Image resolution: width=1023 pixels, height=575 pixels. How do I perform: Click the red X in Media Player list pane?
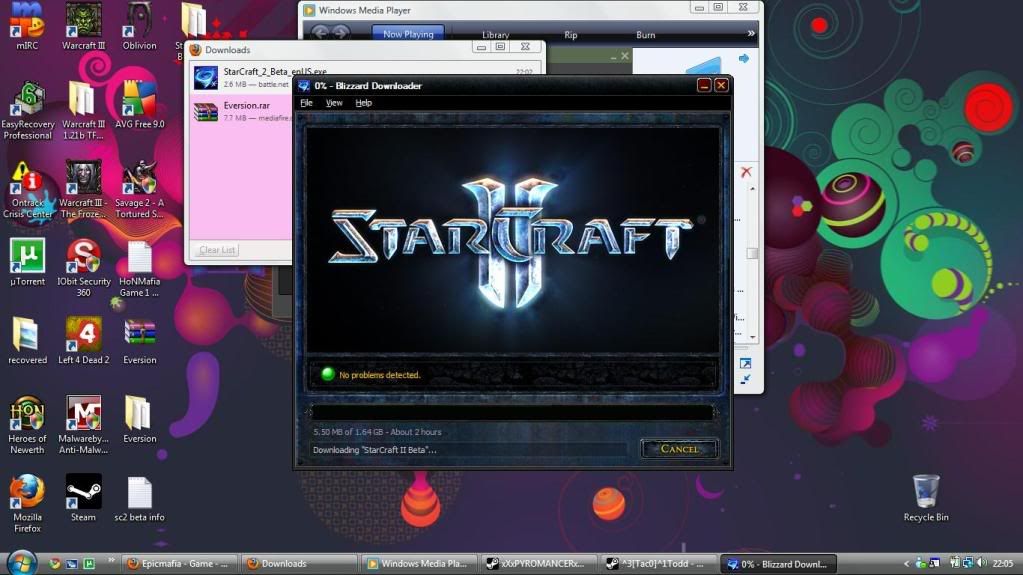(746, 172)
